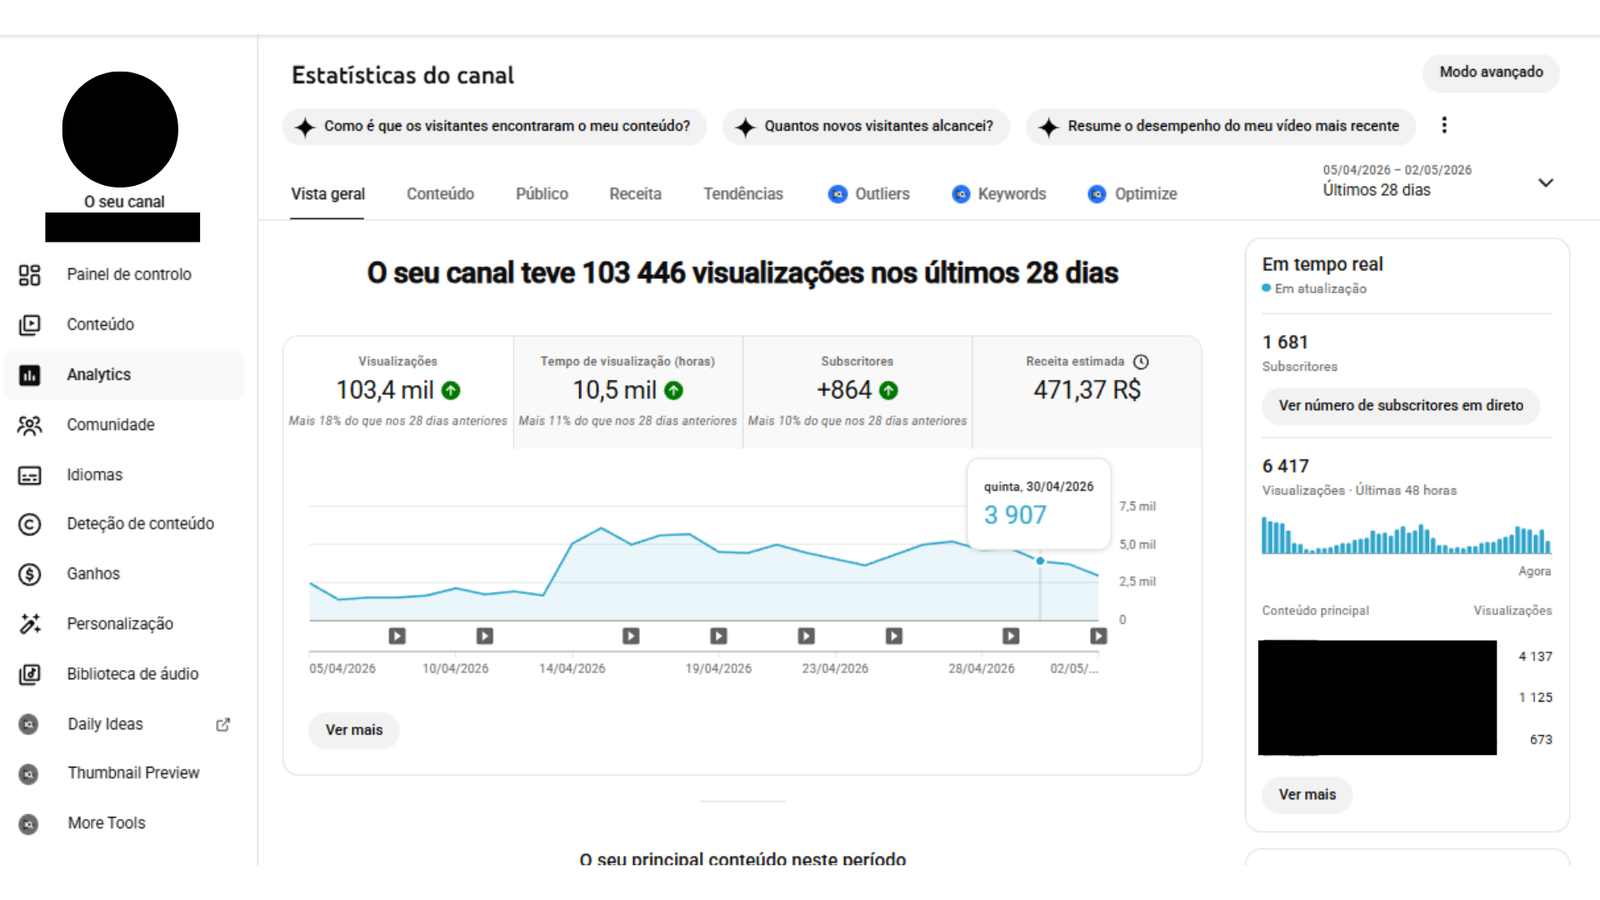
Task: Open the Comunidade people icon
Action: pos(30,425)
